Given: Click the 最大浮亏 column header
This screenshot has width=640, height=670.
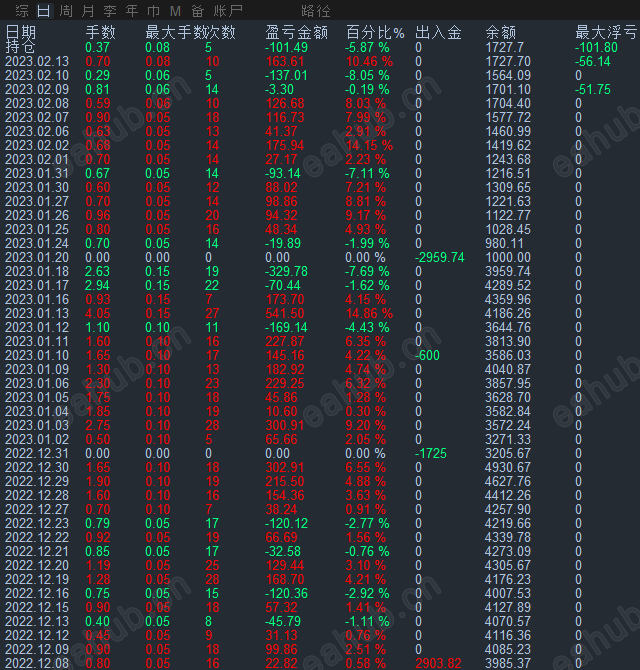Looking at the screenshot, I should tap(606, 32).
